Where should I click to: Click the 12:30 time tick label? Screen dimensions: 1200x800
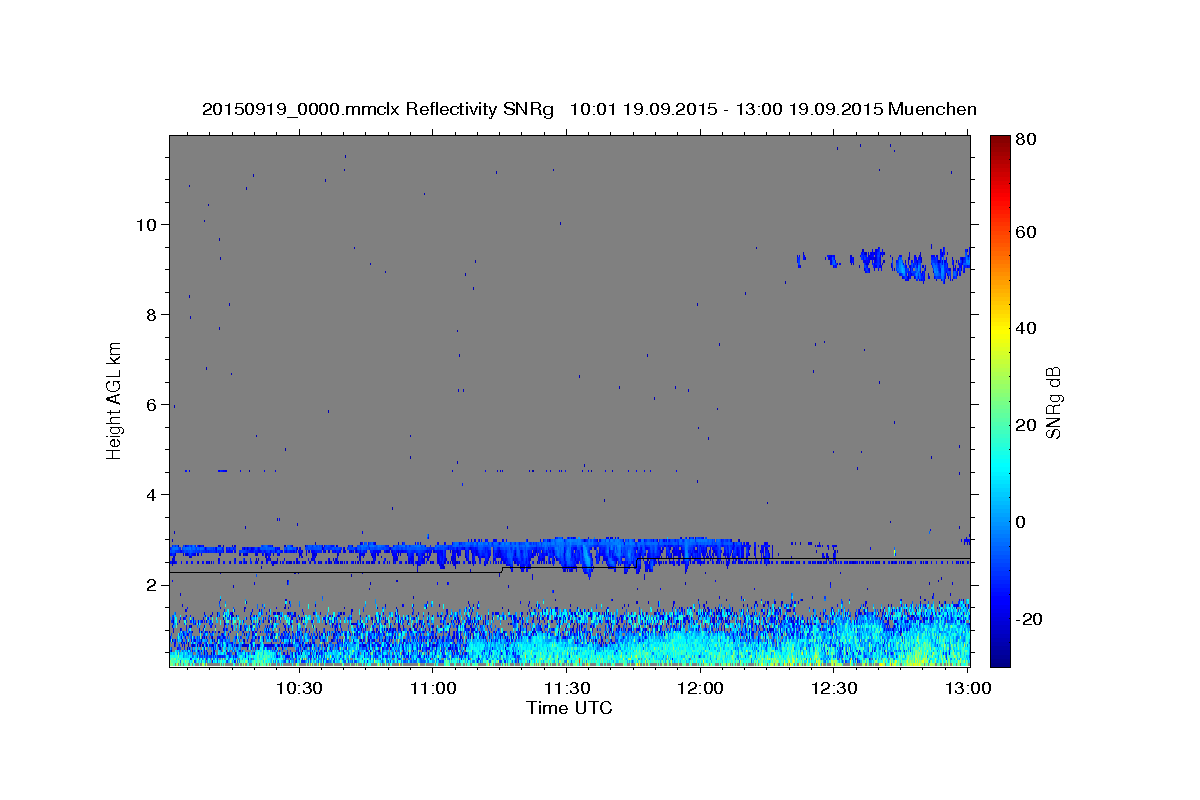tap(834, 688)
